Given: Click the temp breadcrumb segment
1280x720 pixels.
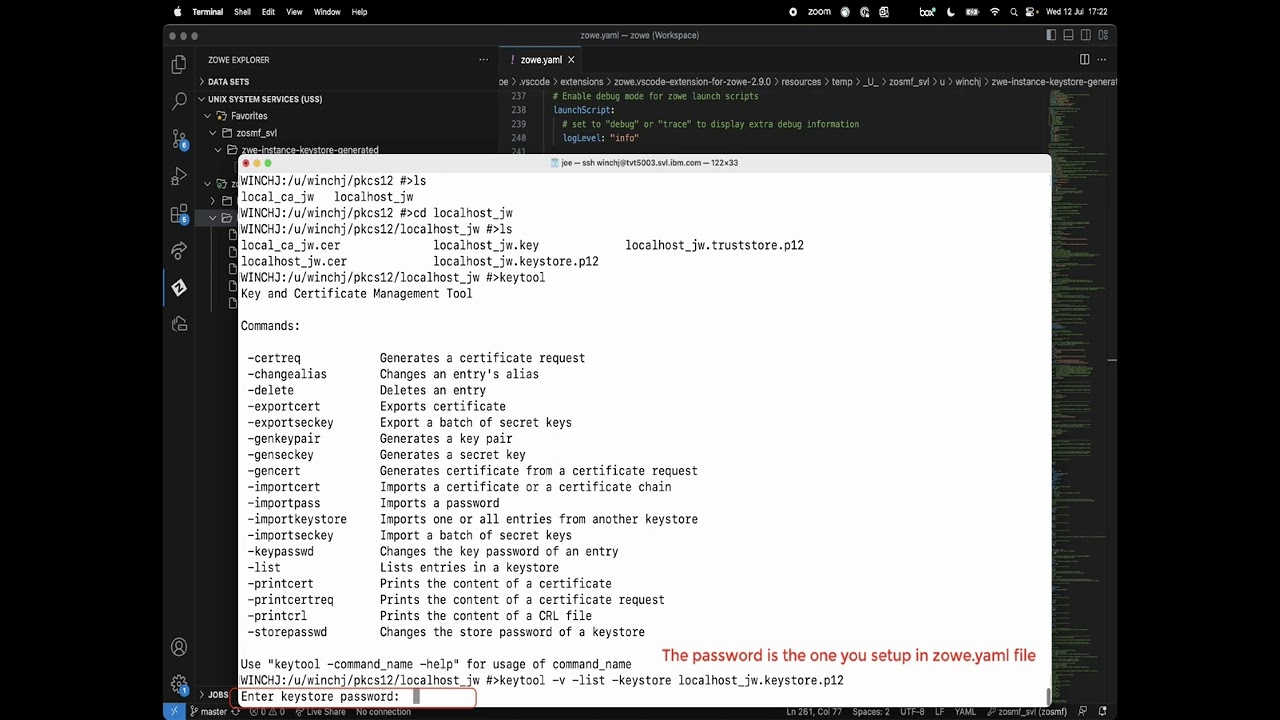Looking at the screenshot, I should click(842, 82).
